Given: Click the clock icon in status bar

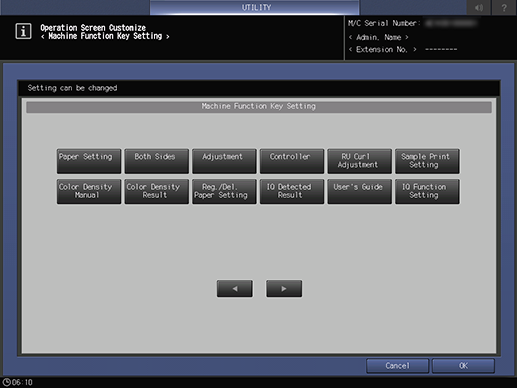Looking at the screenshot, I should (6, 382).
